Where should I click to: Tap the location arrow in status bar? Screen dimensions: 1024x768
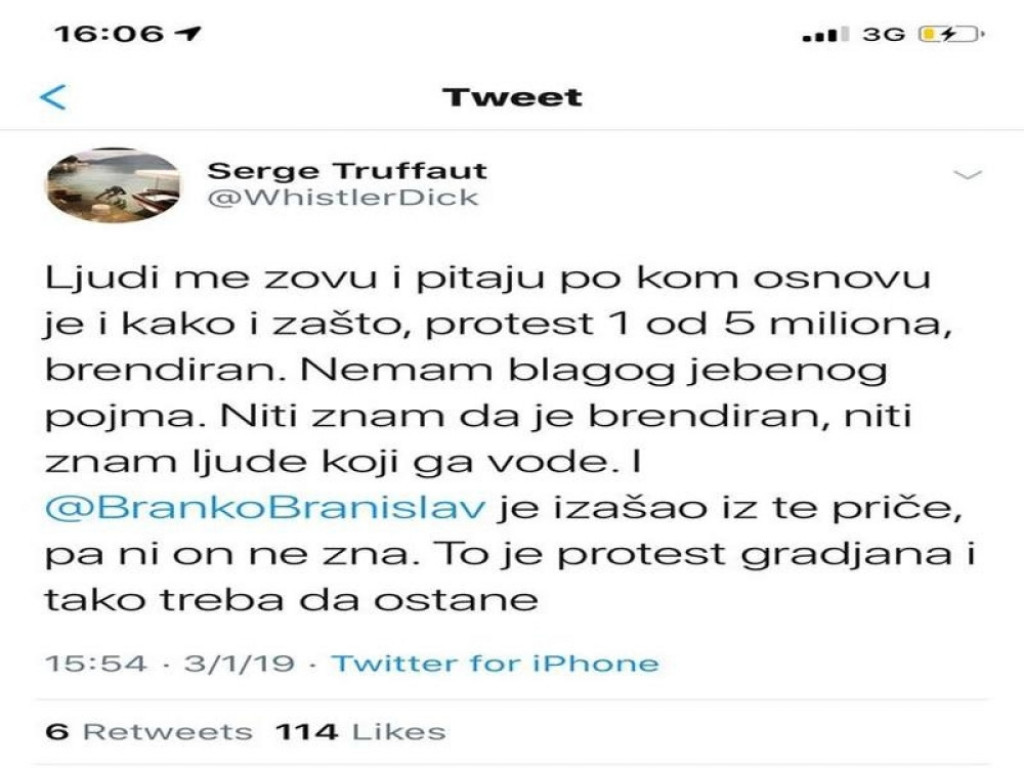coord(187,33)
